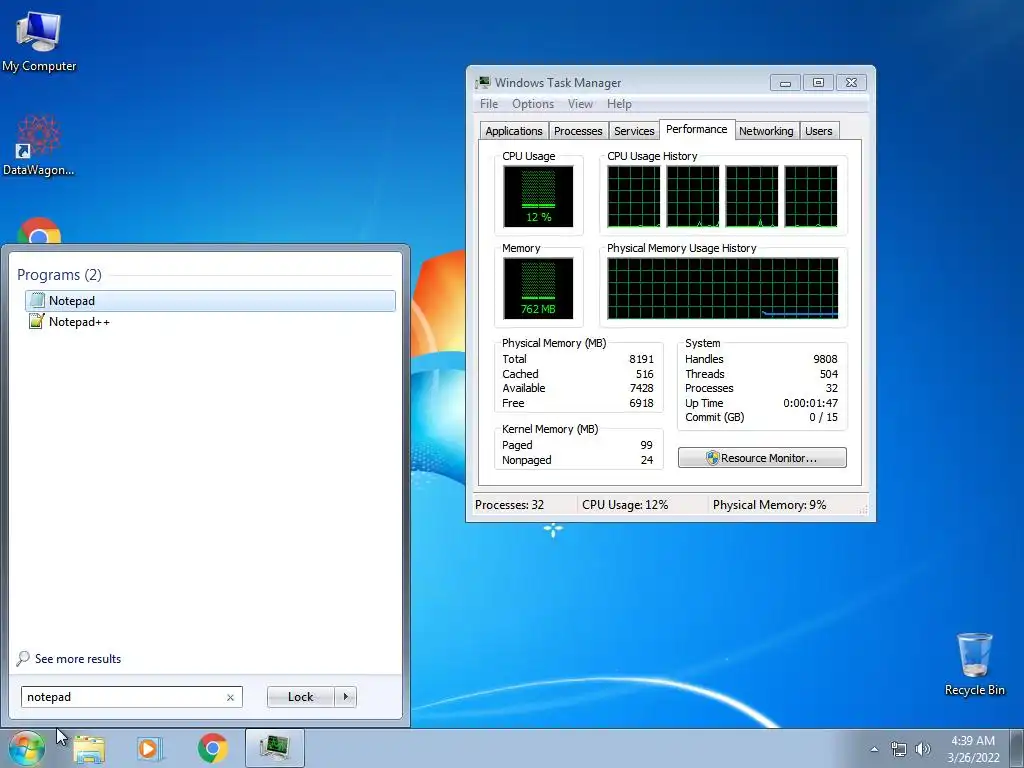This screenshot has width=1024, height=768.
Task: Click the Show desktop strip beside the clock
Action: pyautogui.click(x=1016, y=748)
